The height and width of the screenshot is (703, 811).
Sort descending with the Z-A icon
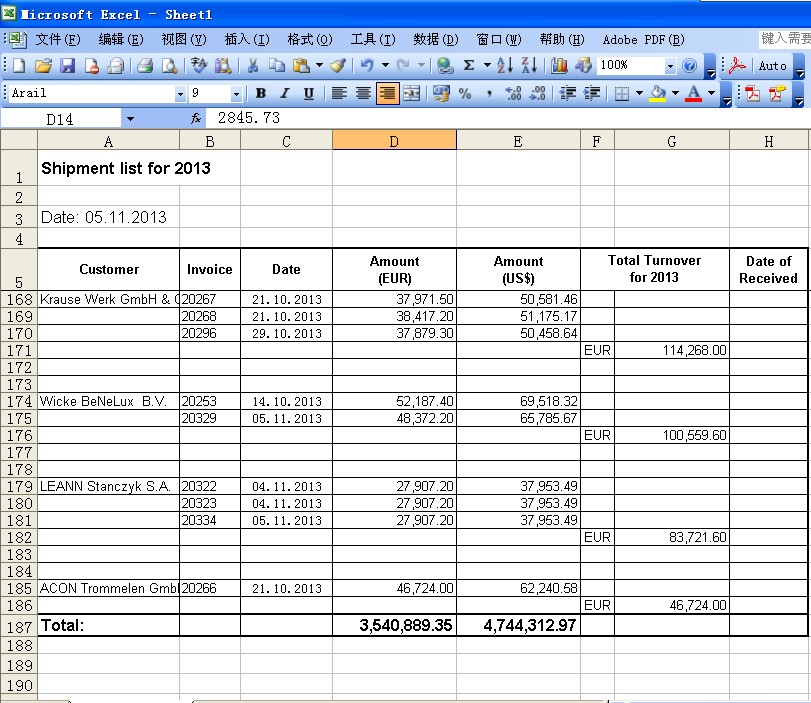tap(529, 66)
